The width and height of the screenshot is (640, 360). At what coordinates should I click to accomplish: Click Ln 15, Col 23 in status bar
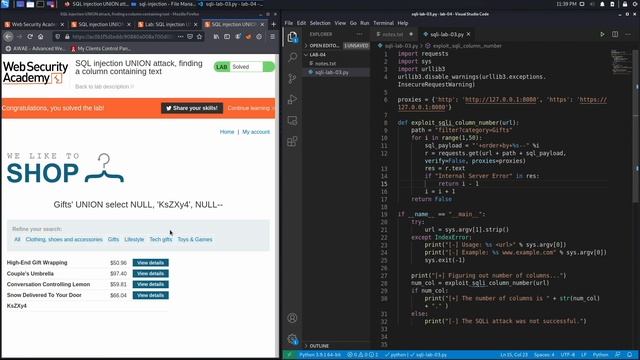coord(514,355)
